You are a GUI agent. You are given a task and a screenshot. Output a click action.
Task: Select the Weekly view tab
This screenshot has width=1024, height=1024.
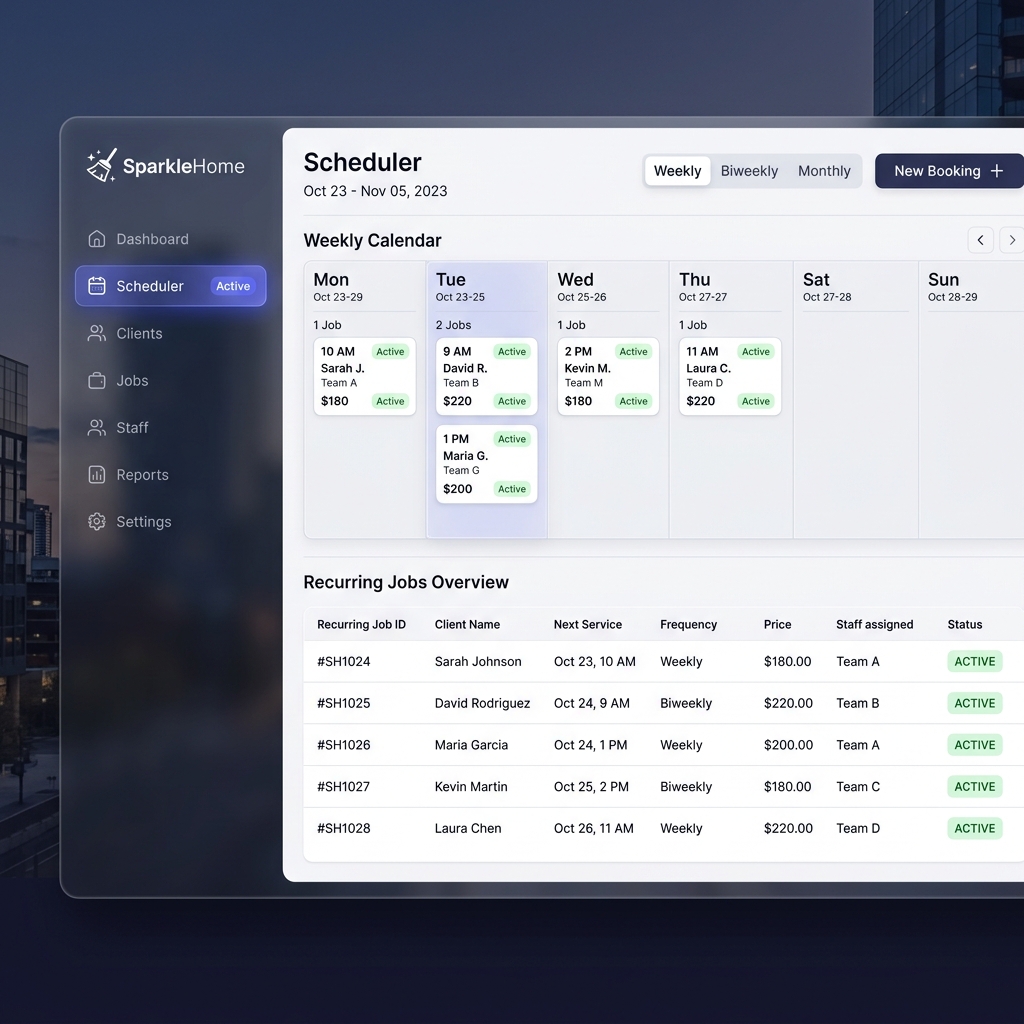point(677,171)
